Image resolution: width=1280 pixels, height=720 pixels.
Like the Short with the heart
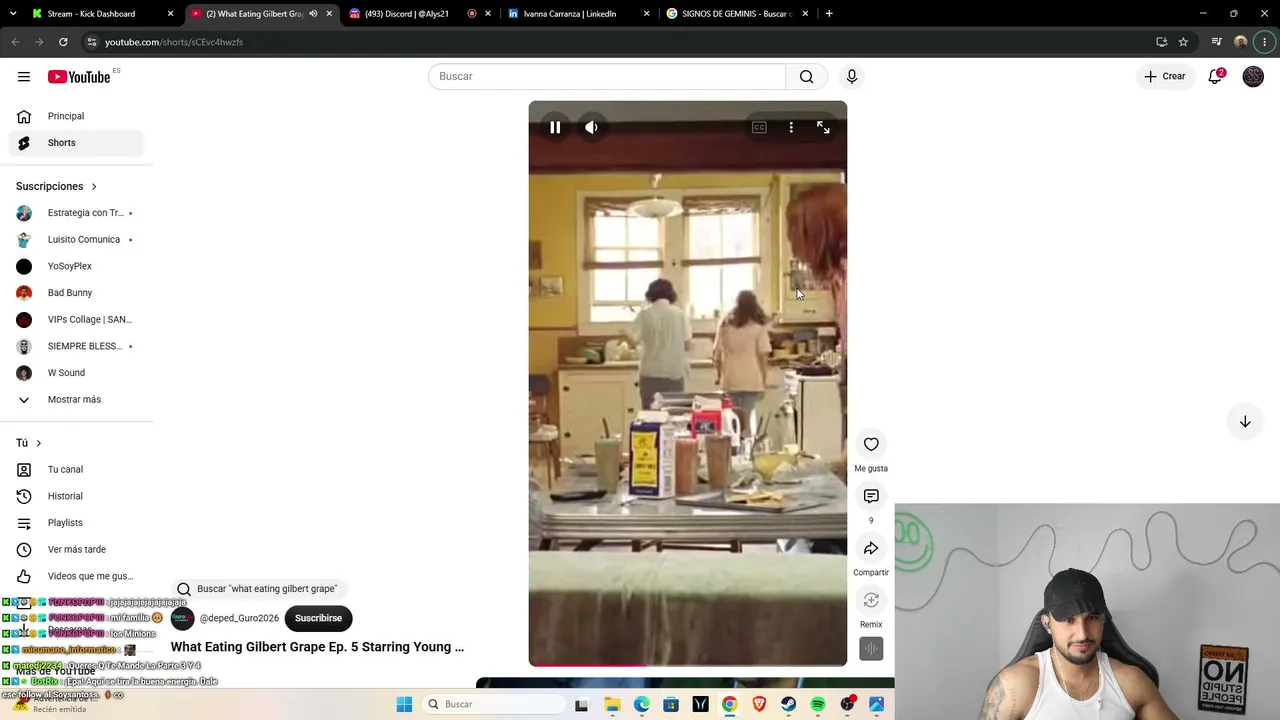click(x=871, y=444)
